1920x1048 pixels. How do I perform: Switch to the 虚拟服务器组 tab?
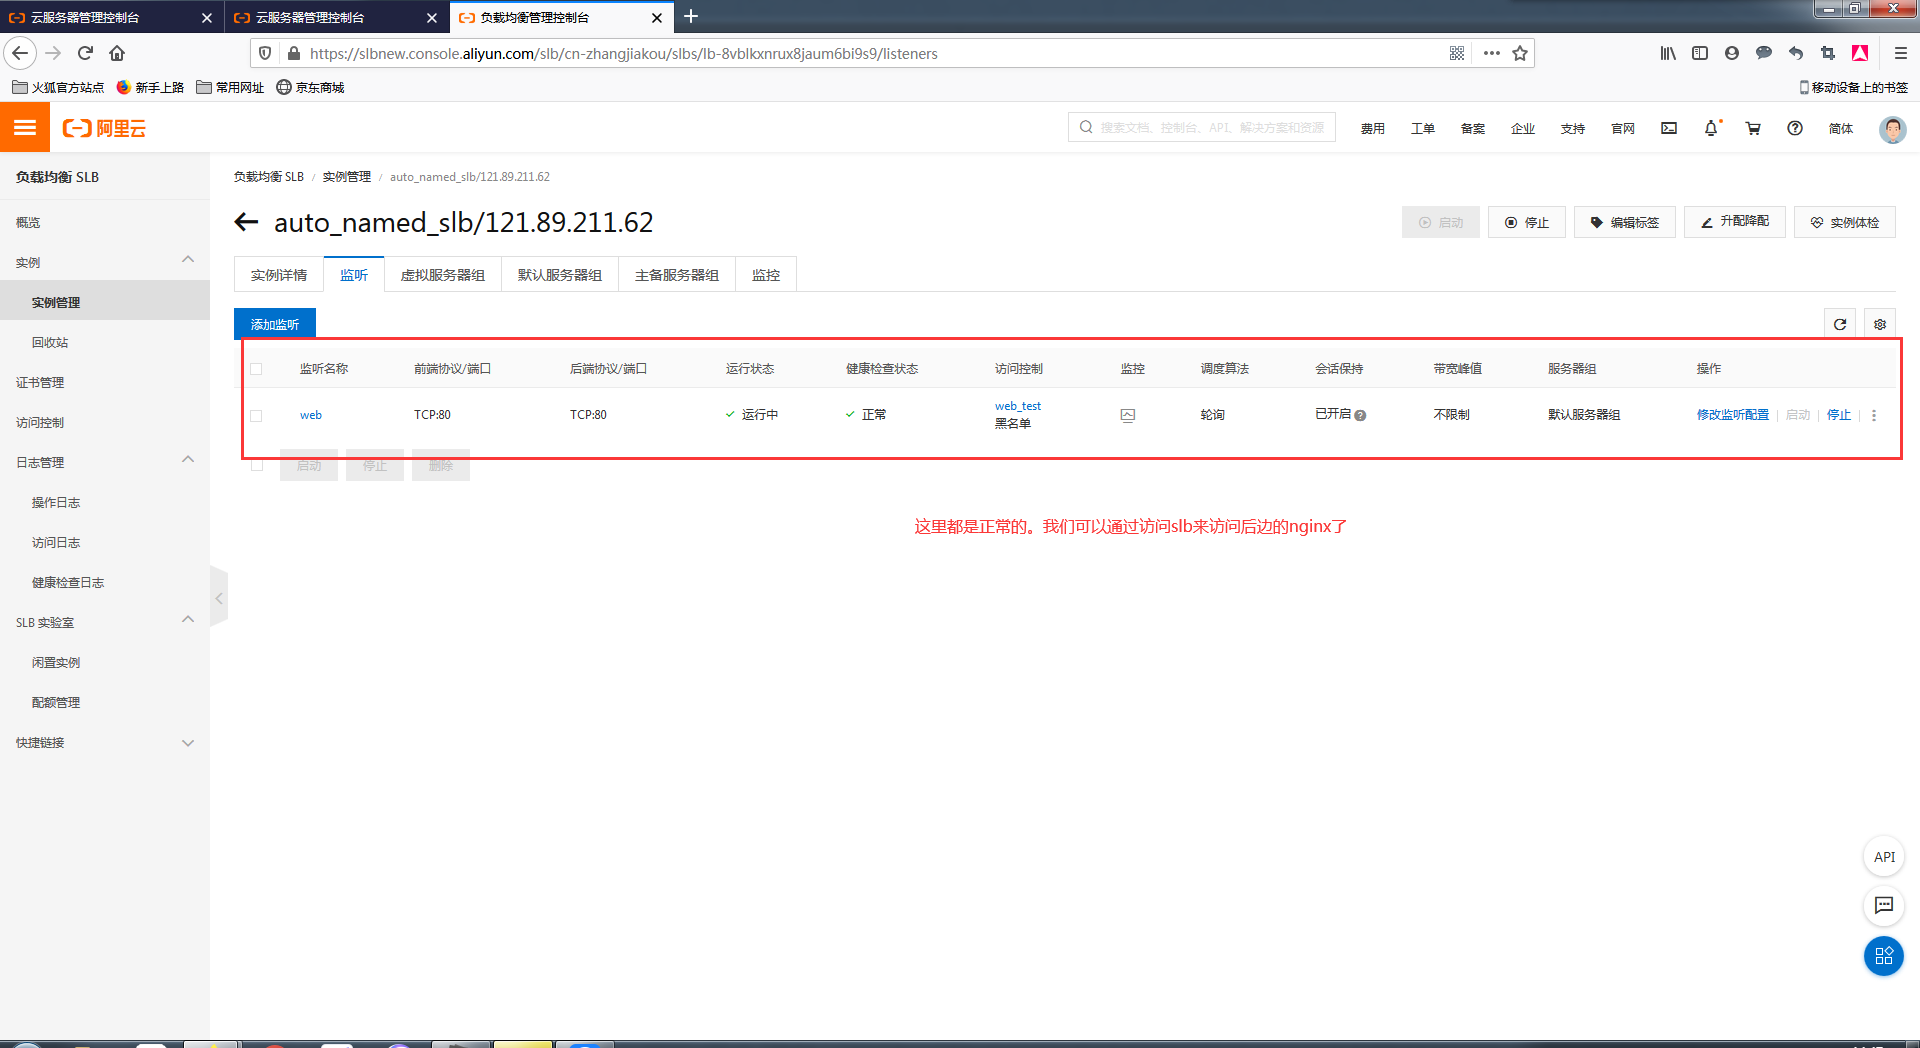click(442, 274)
